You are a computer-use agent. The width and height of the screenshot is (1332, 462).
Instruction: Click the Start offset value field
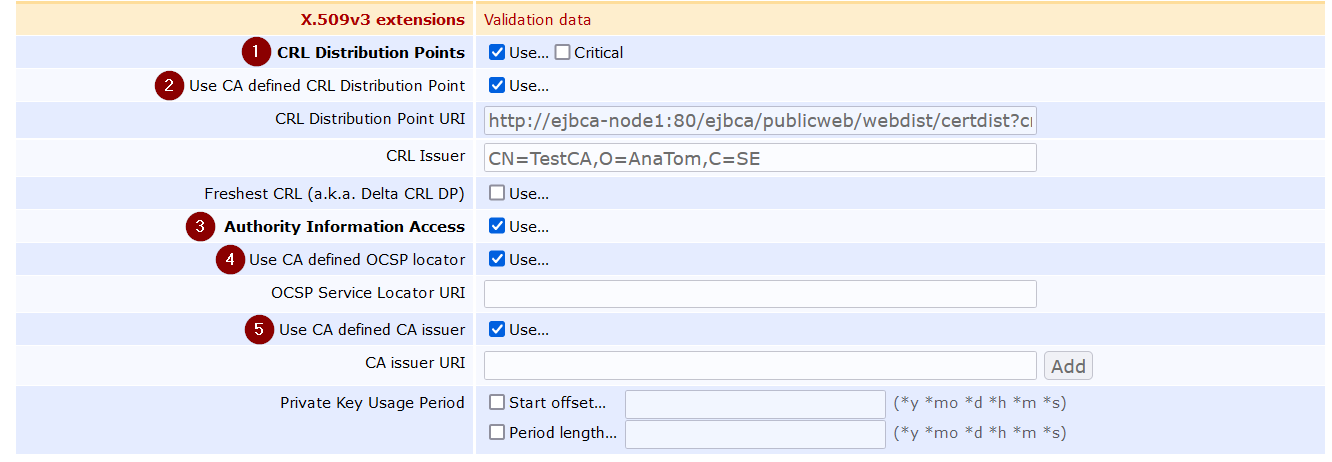[755, 404]
